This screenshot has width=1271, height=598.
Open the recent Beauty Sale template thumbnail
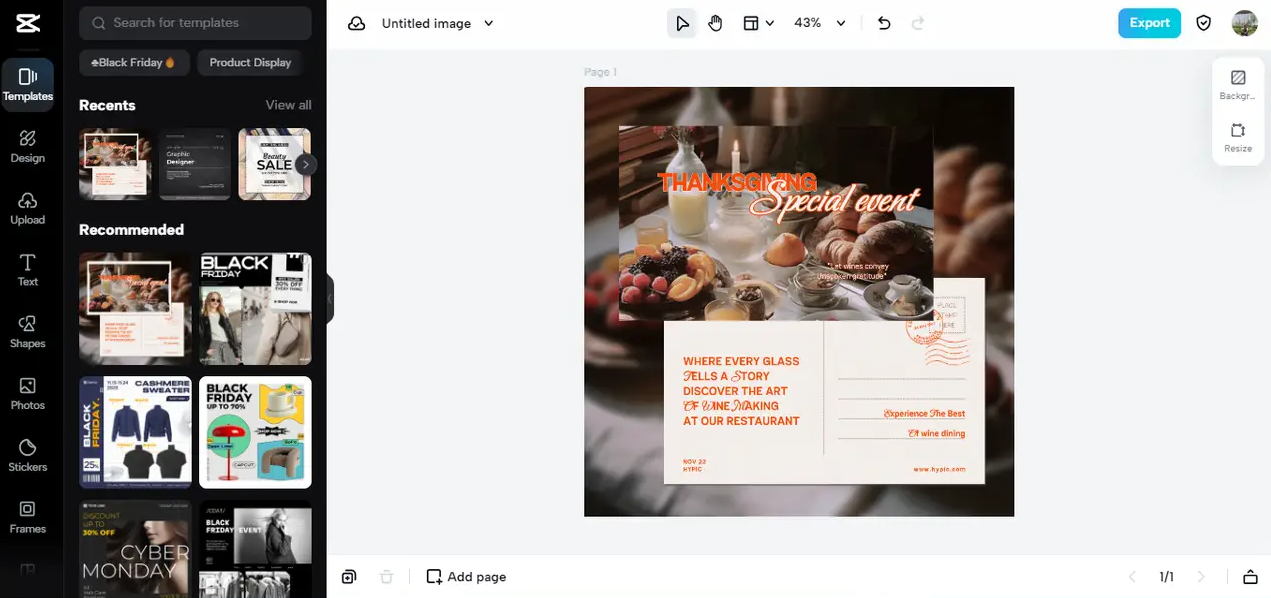[x=272, y=164]
